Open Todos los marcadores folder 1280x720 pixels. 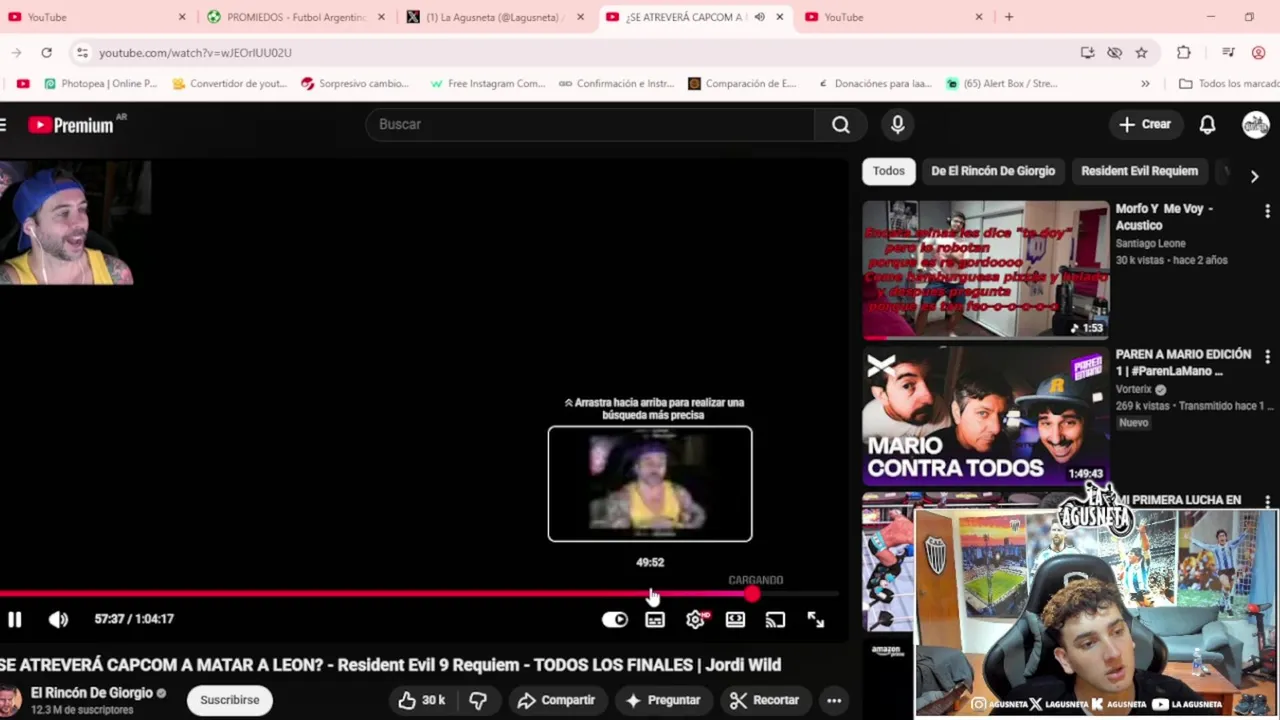point(1229,83)
